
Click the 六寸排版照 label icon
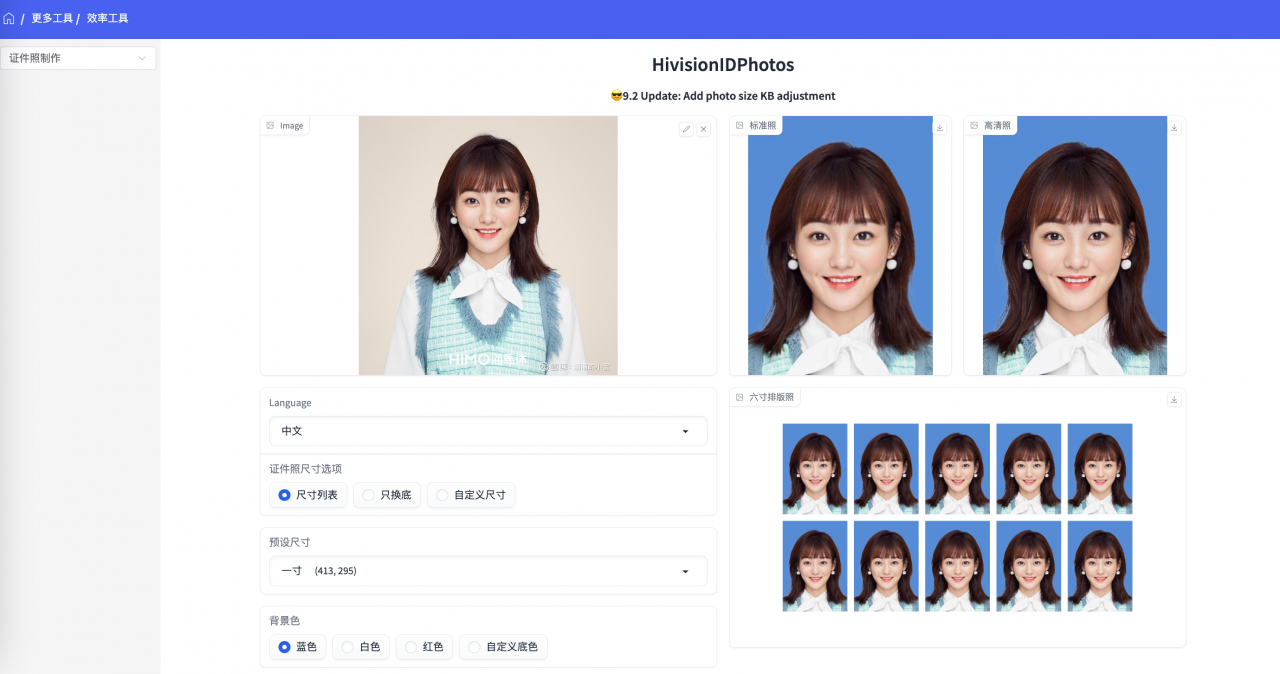pyautogui.click(x=740, y=397)
